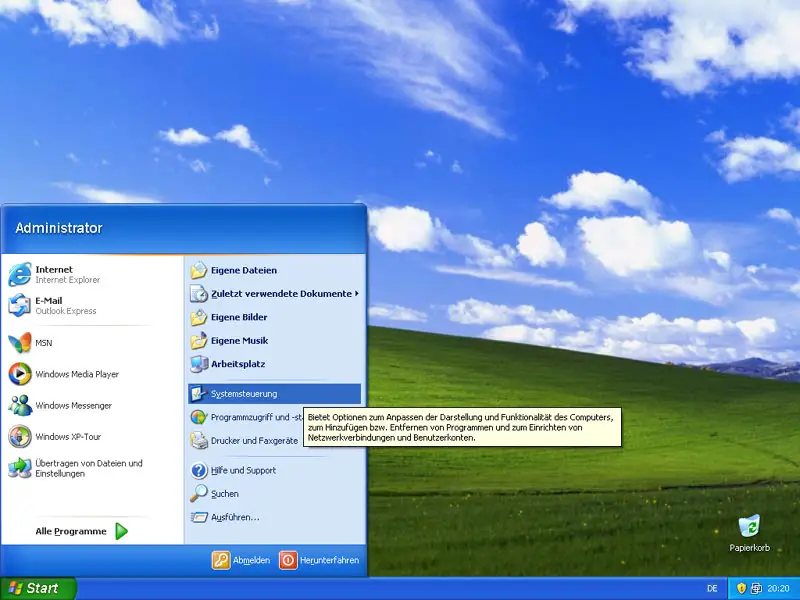Click the Herunterfahren button

click(x=319, y=560)
